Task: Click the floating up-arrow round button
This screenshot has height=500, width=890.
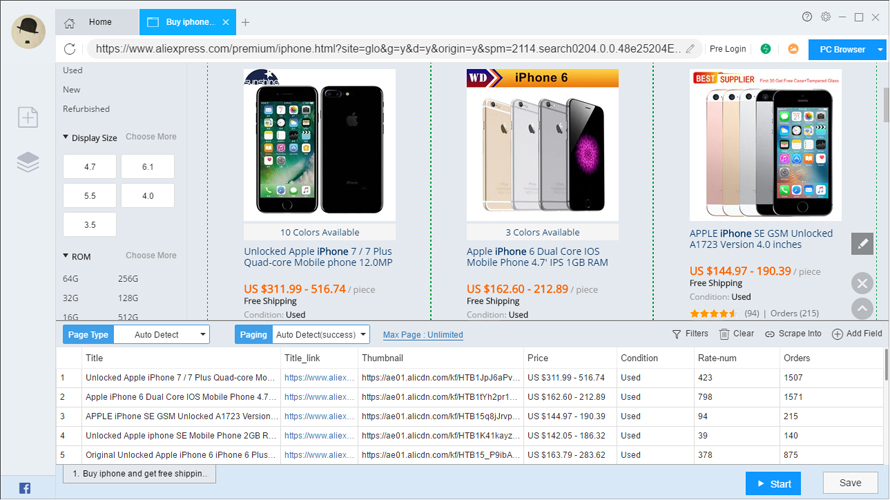Action: [862, 309]
